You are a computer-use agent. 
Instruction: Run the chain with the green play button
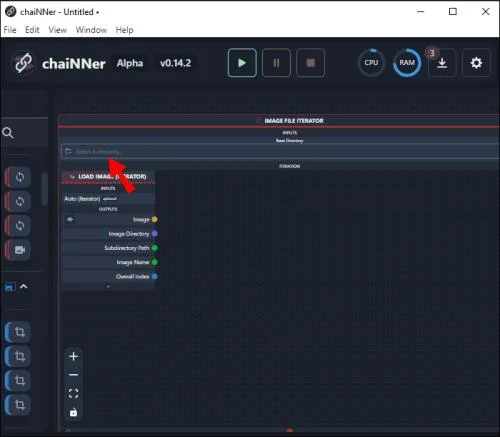coord(242,63)
